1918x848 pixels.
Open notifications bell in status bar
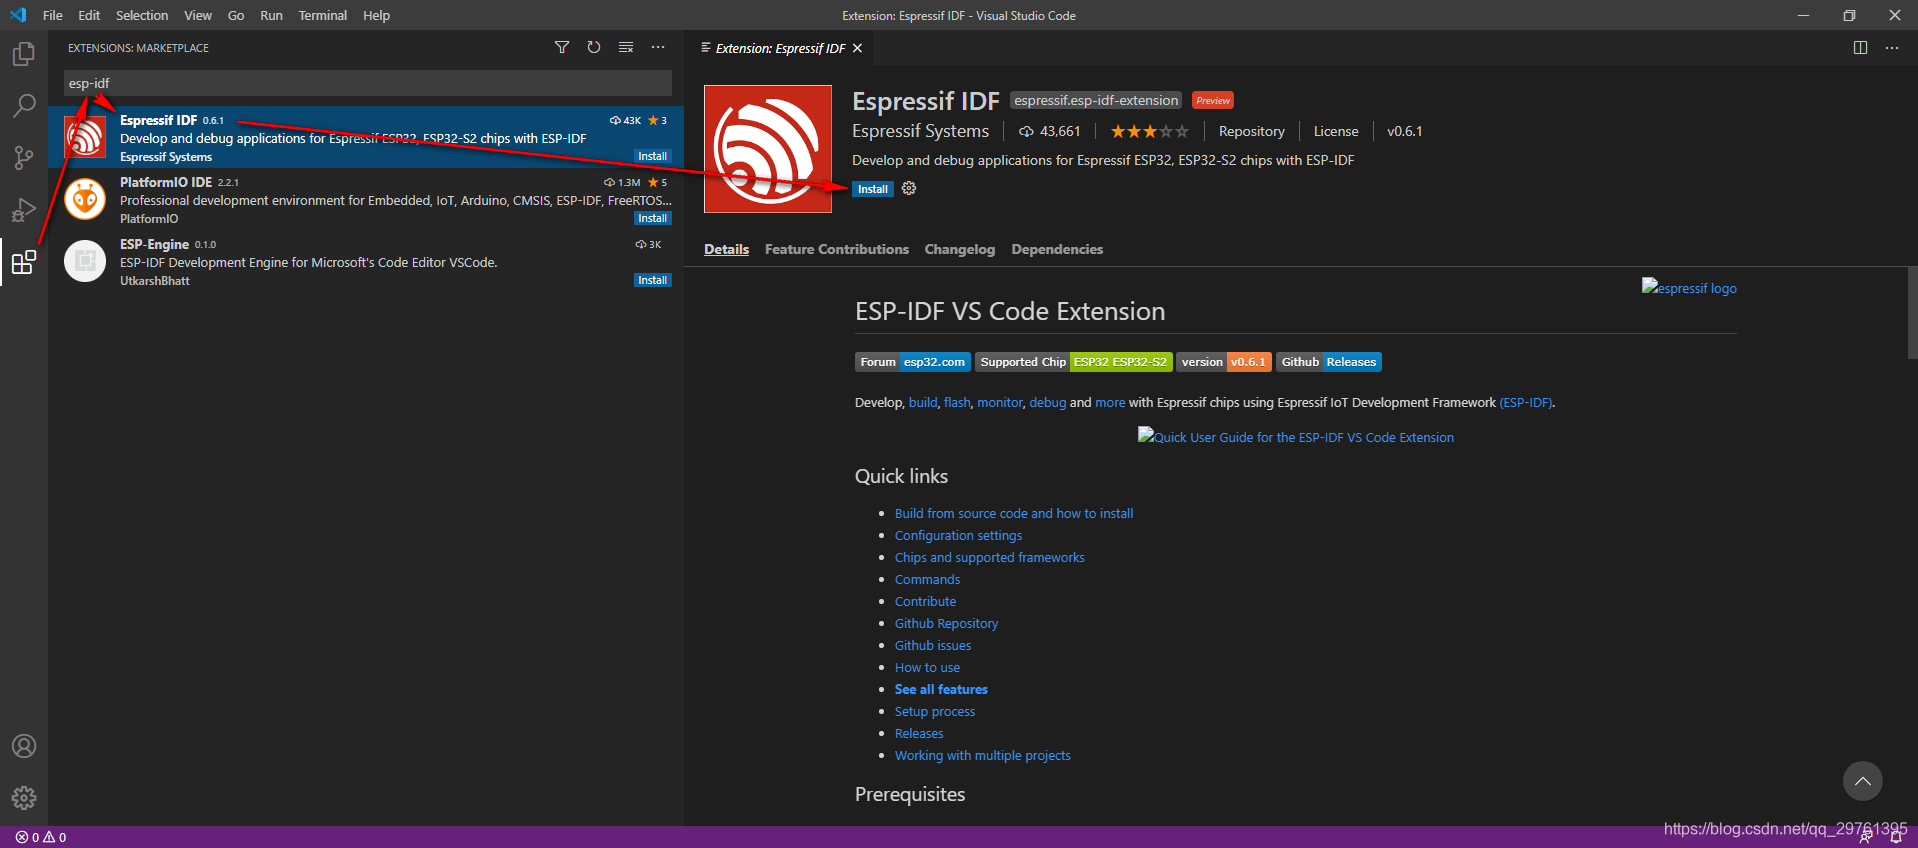1896,838
